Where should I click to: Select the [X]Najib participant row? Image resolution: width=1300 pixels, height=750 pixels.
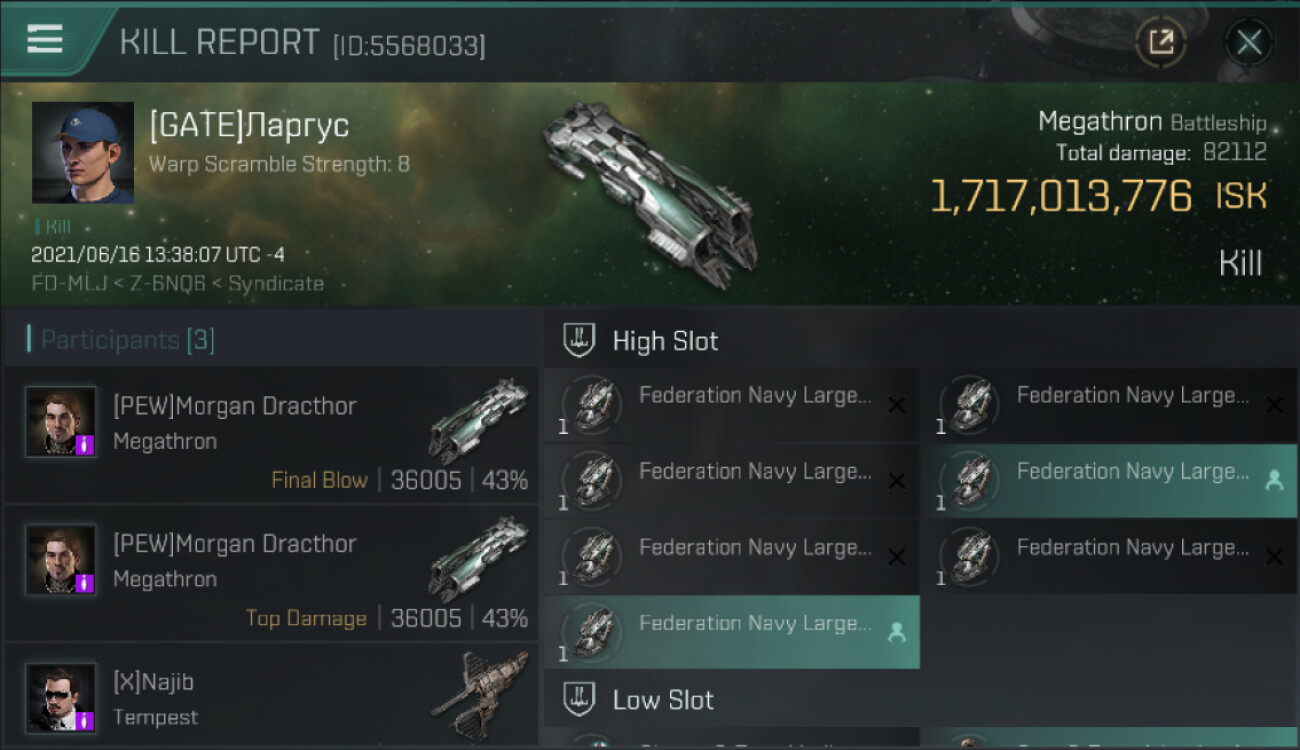[270, 698]
